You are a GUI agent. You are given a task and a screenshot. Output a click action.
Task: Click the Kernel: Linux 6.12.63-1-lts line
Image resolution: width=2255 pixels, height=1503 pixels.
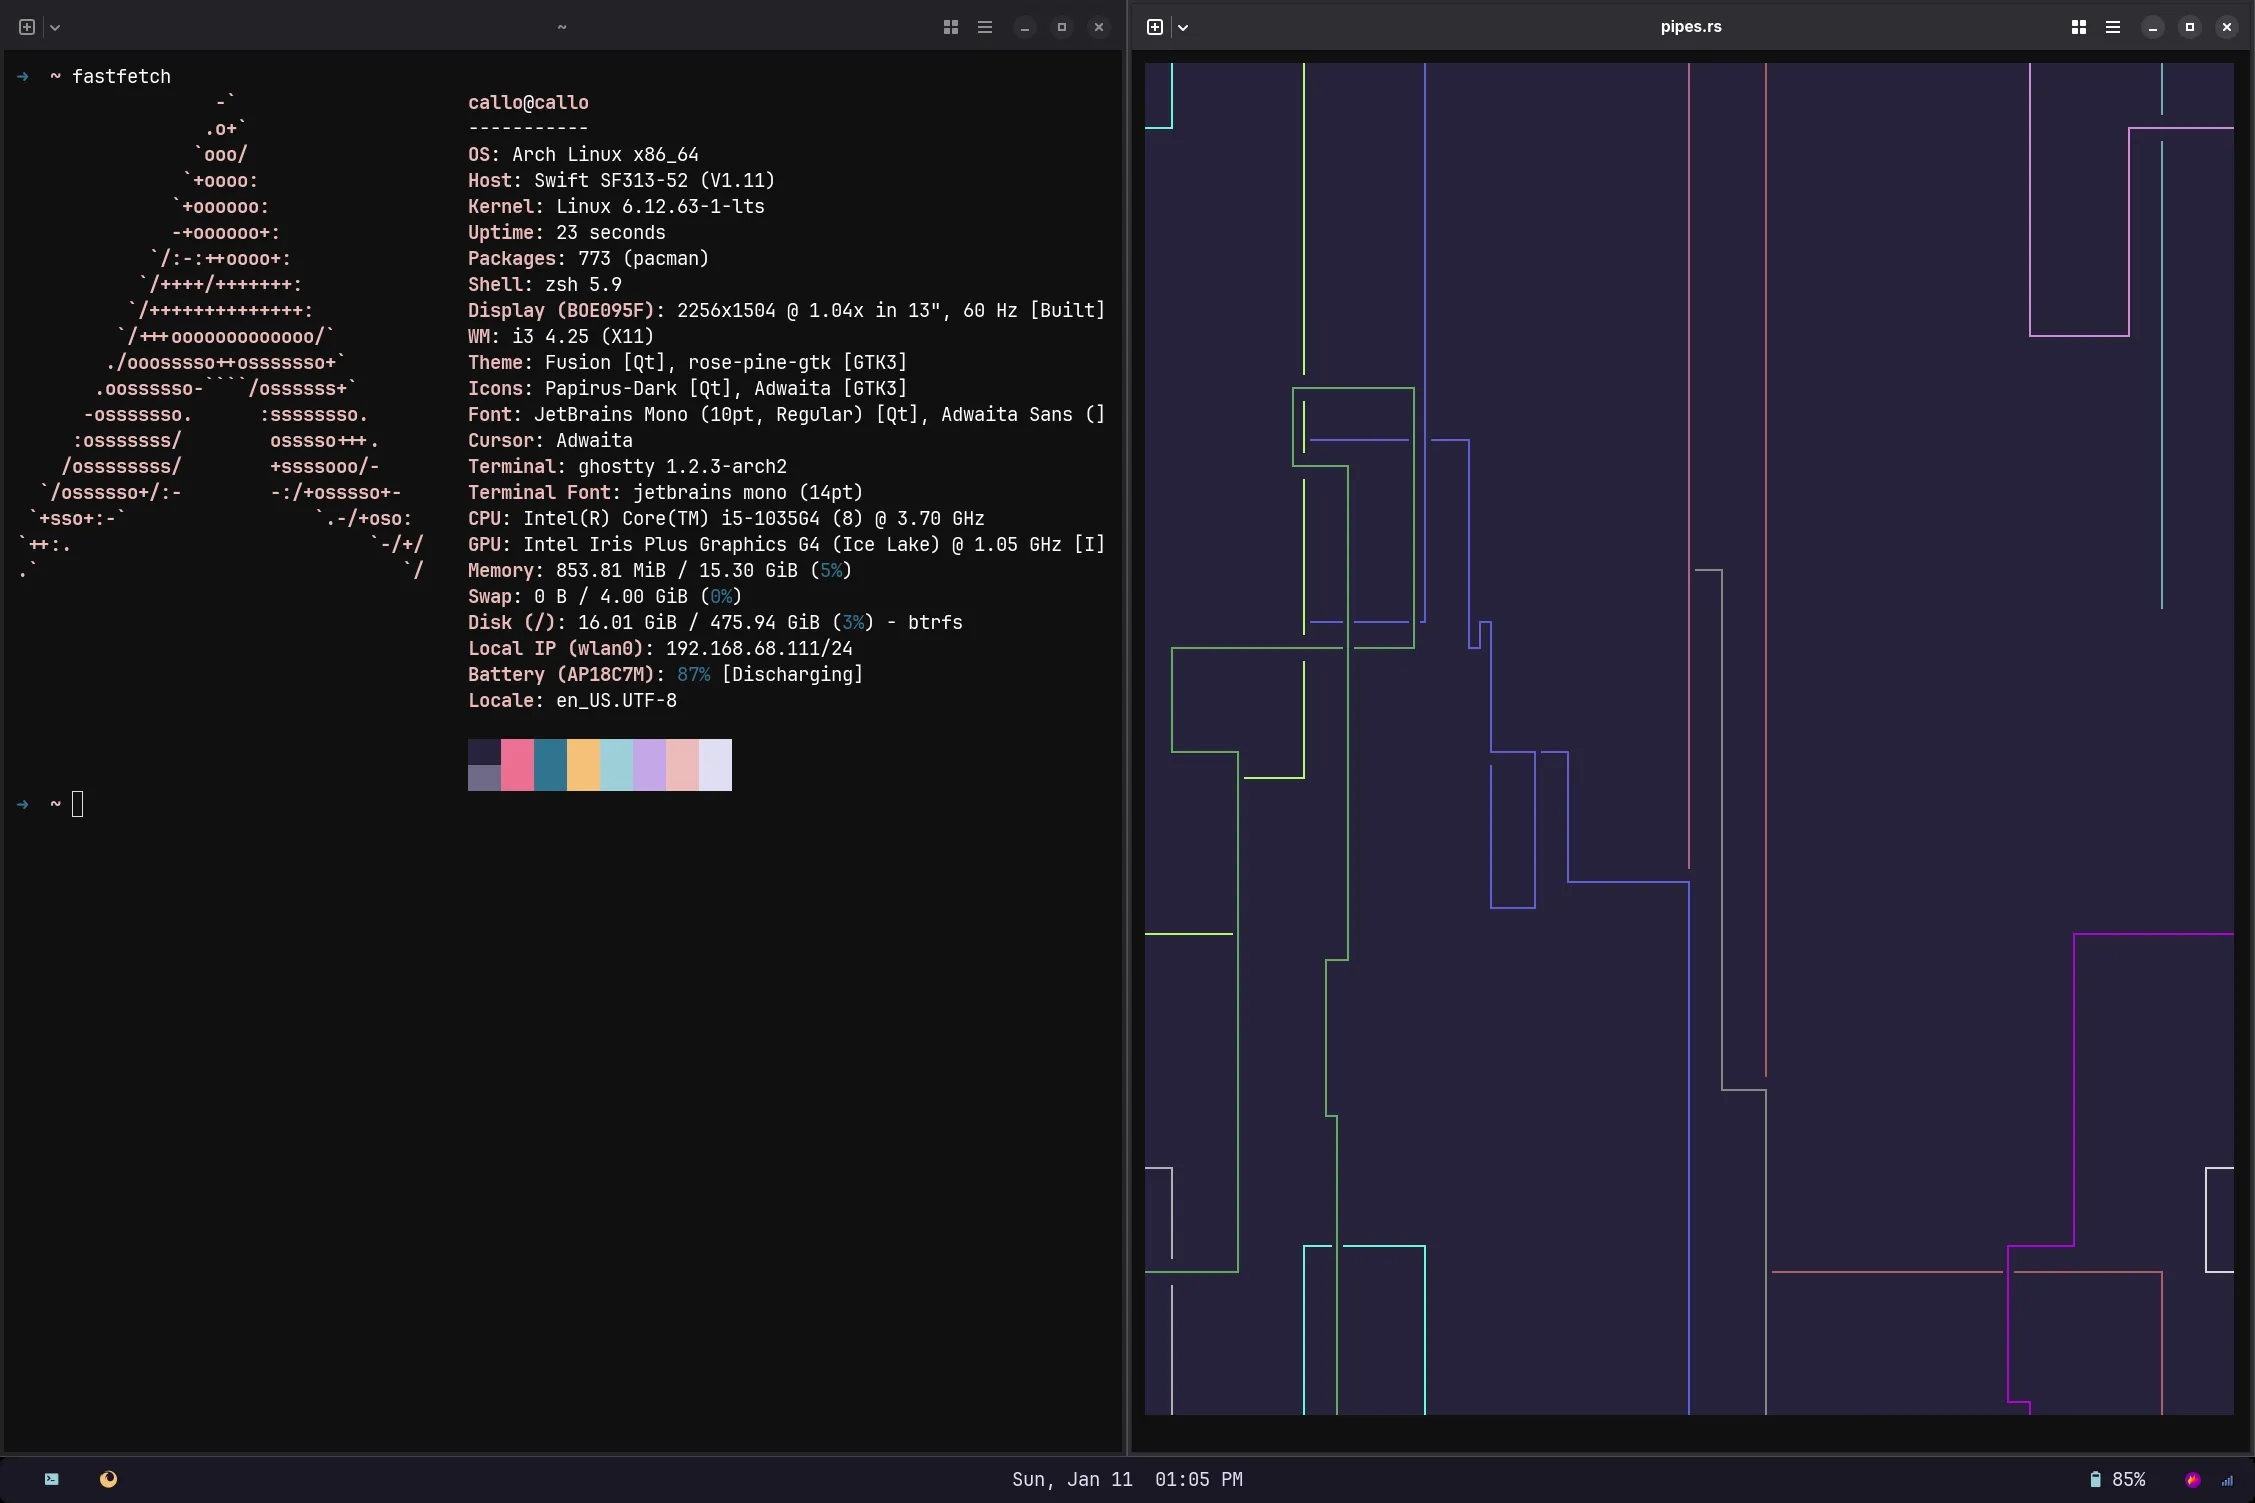click(616, 207)
